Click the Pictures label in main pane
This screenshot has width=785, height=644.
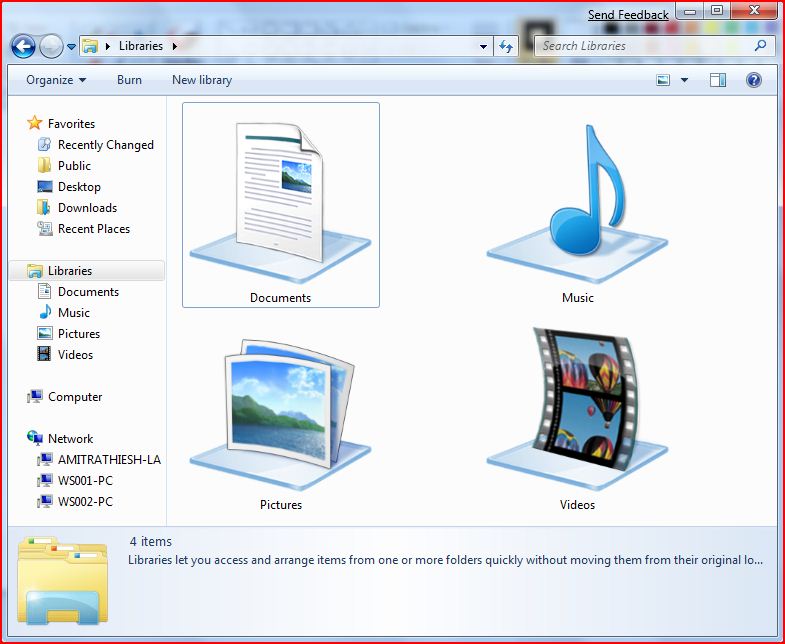(281, 505)
